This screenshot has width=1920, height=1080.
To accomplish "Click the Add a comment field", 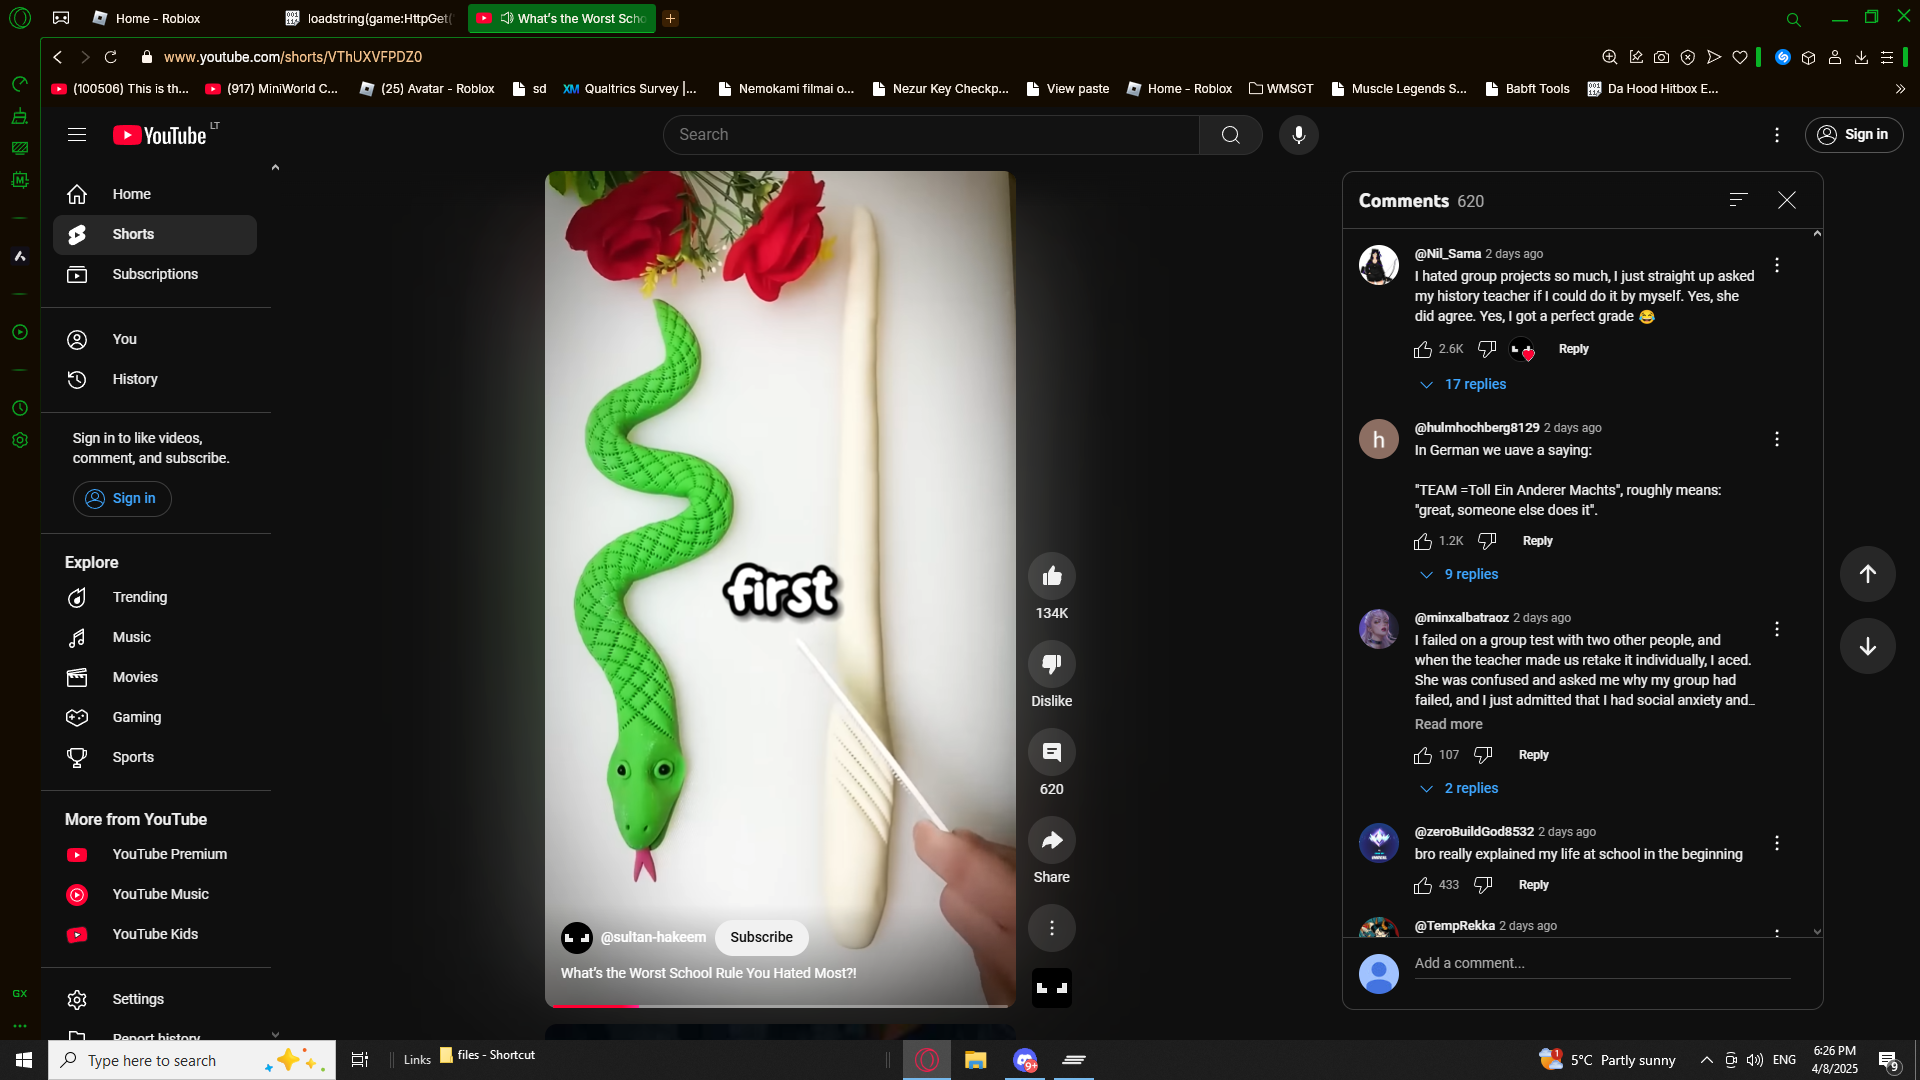I will point(1600,963).
